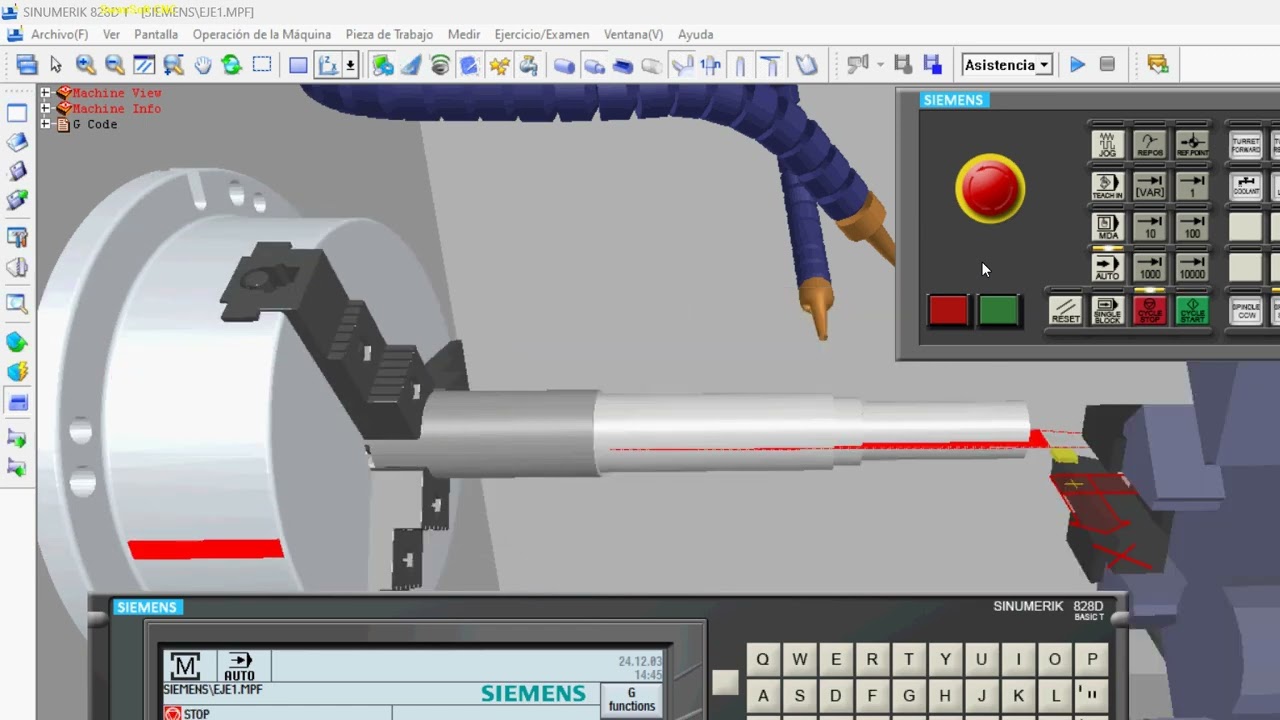Click the megaphone announce toolbar icon
This screenshot has height=720, width=1280.
[857, 65]
